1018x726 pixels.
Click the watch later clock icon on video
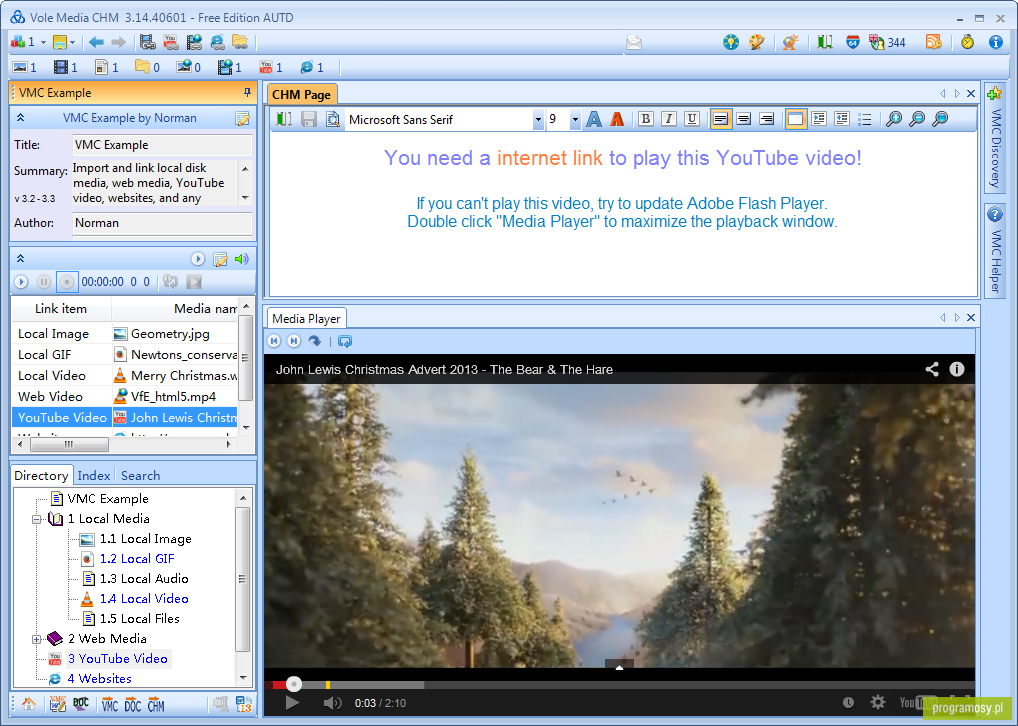point(848,702)
